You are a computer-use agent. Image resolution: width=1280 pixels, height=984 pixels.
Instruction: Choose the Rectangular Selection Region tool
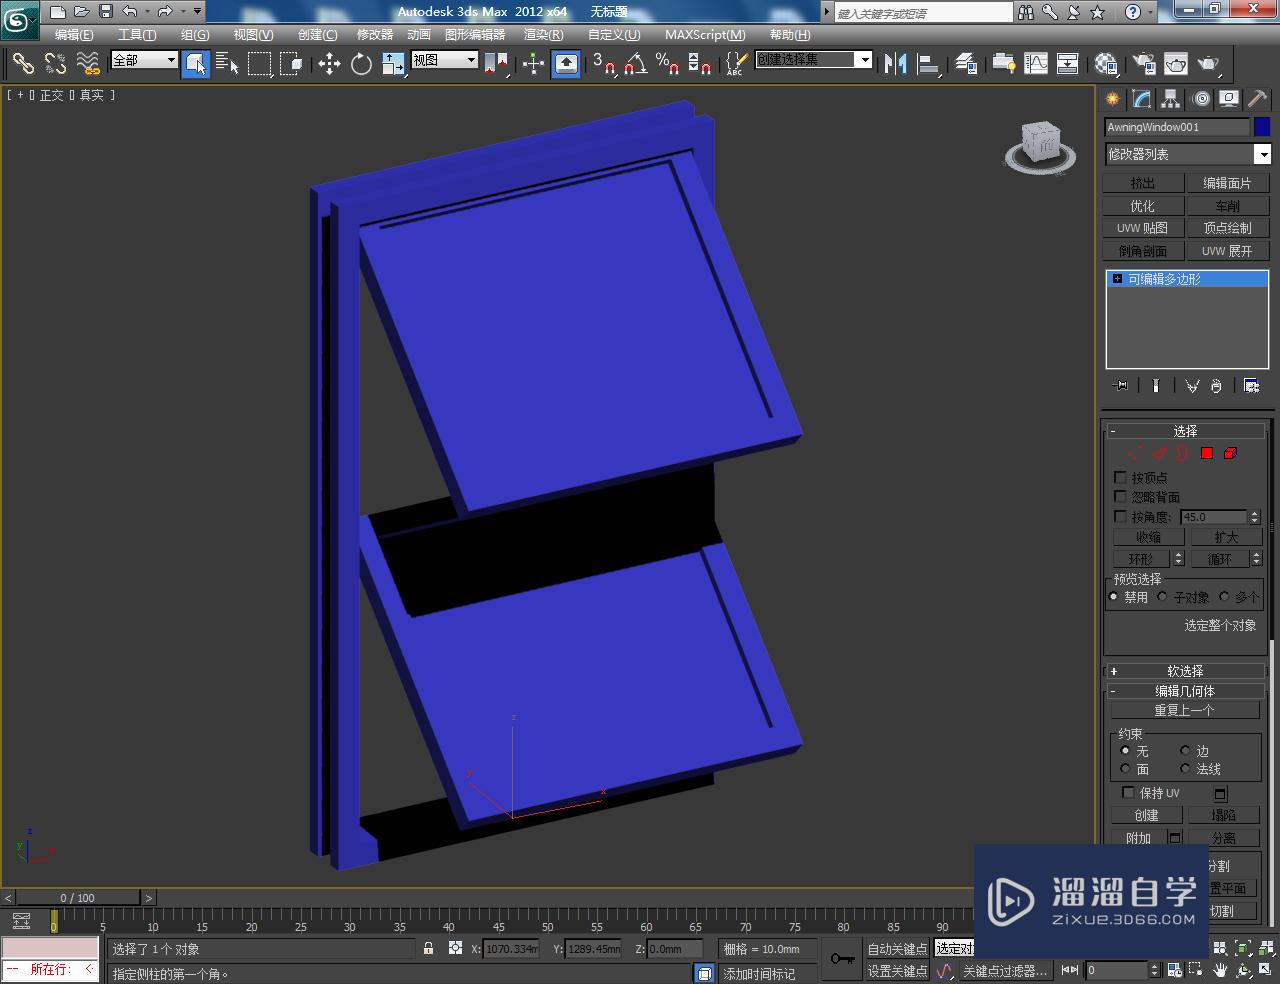[x=260, y=64]
